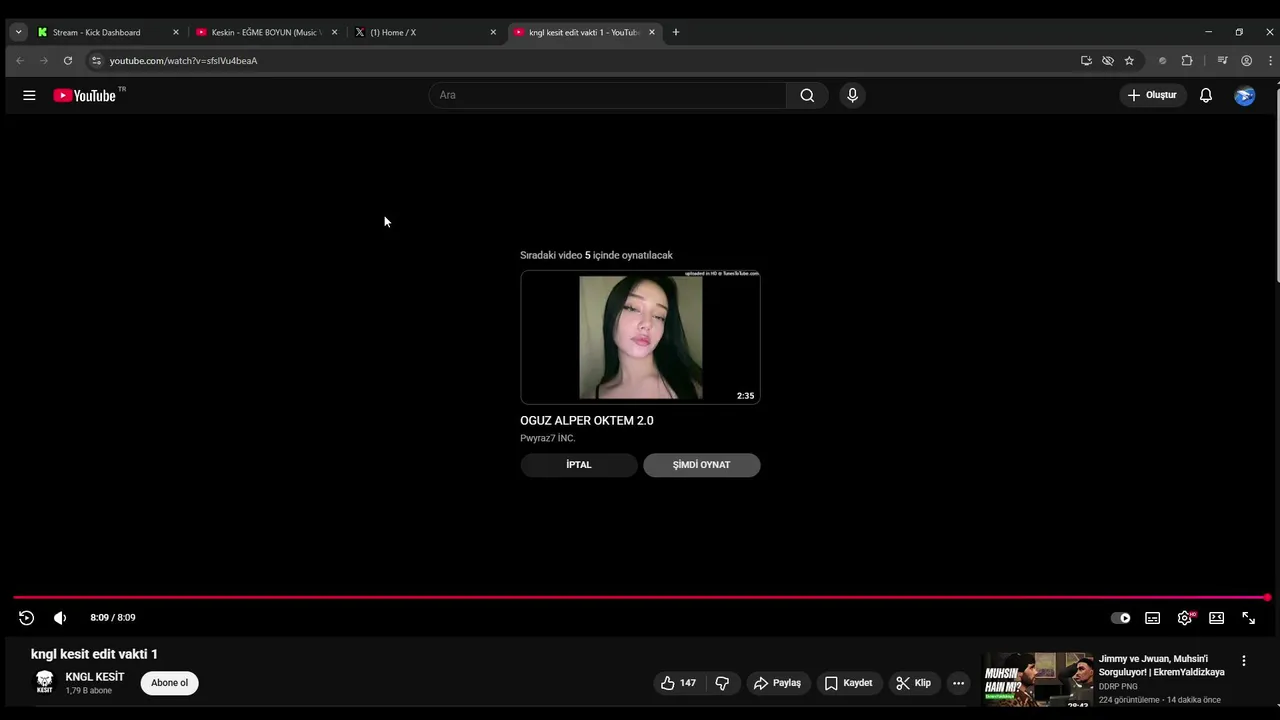This screenshot has height=720, width=1280.
Task: Play next video with ŞİMDİ OYNAT
Action: [x=701, y=465]
